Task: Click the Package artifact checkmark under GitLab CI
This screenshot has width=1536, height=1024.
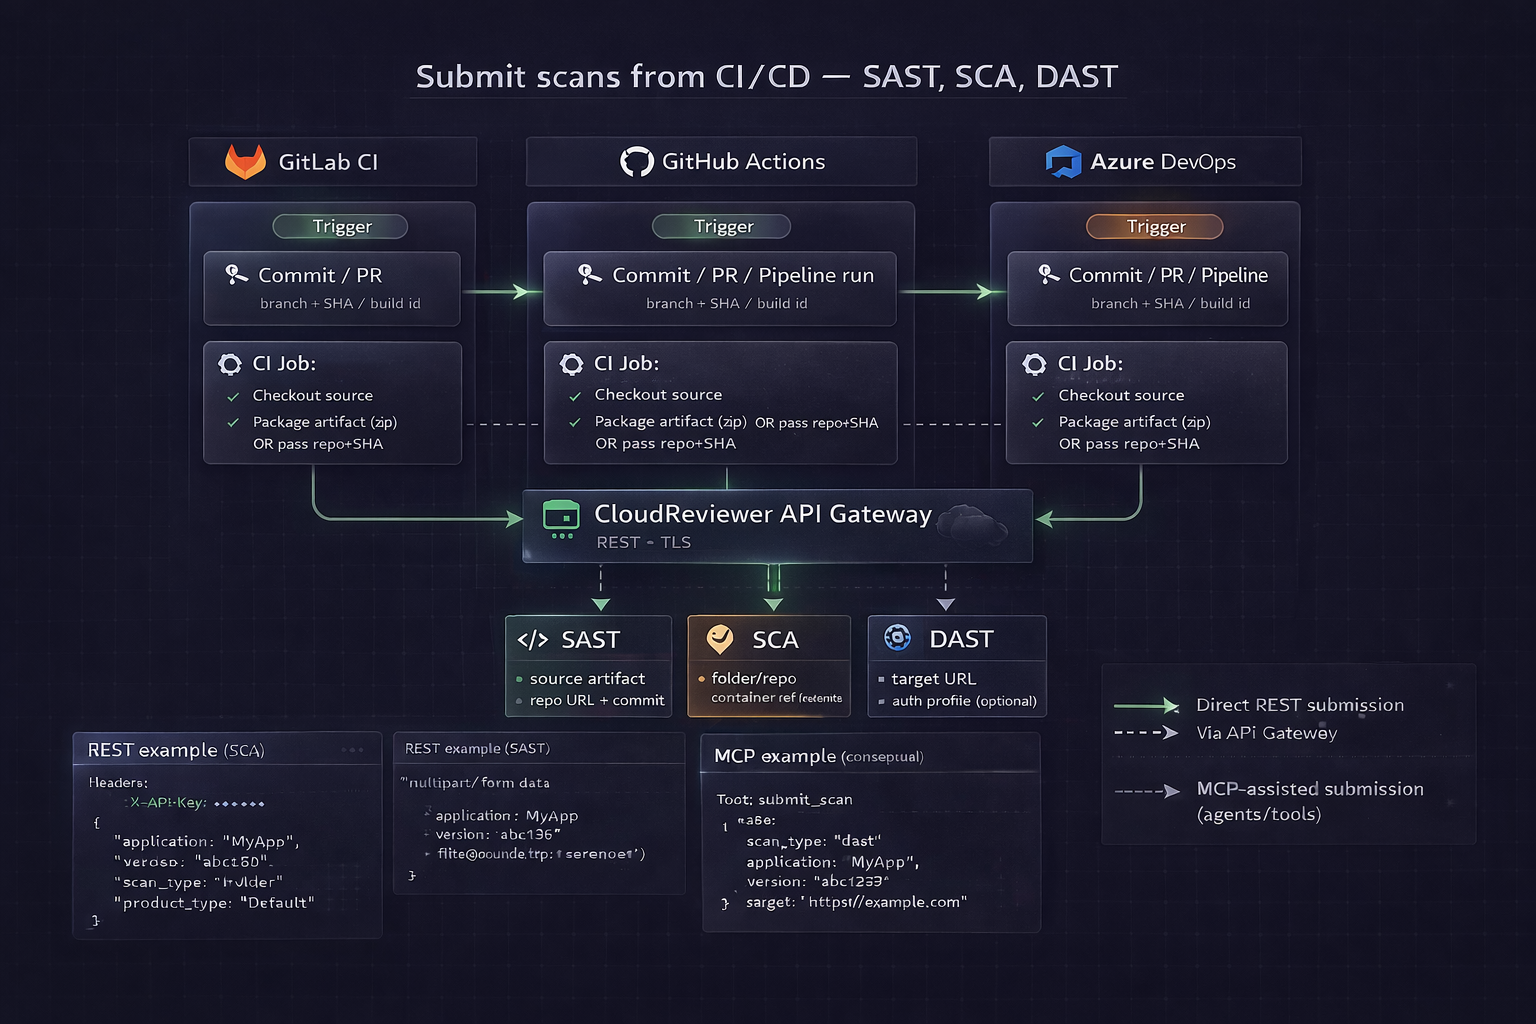Action: (x=233, y=423)
